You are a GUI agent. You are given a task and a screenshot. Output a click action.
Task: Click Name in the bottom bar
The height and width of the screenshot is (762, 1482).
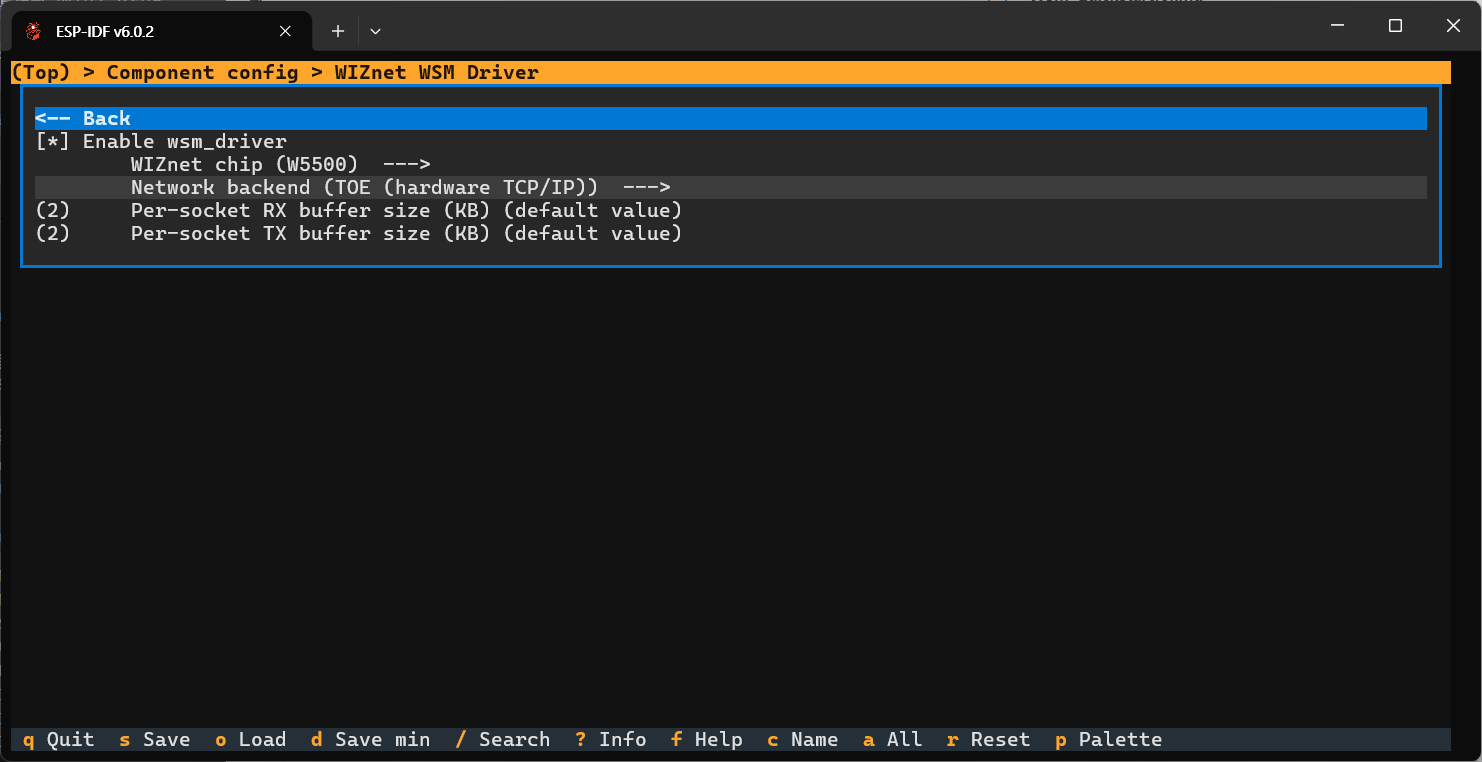[x=803, y=740]
